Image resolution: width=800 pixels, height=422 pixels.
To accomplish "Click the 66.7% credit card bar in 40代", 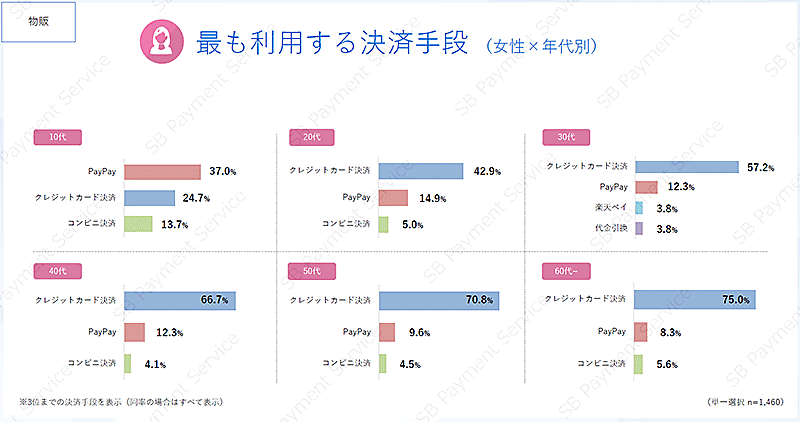I will tap(179, 300).
